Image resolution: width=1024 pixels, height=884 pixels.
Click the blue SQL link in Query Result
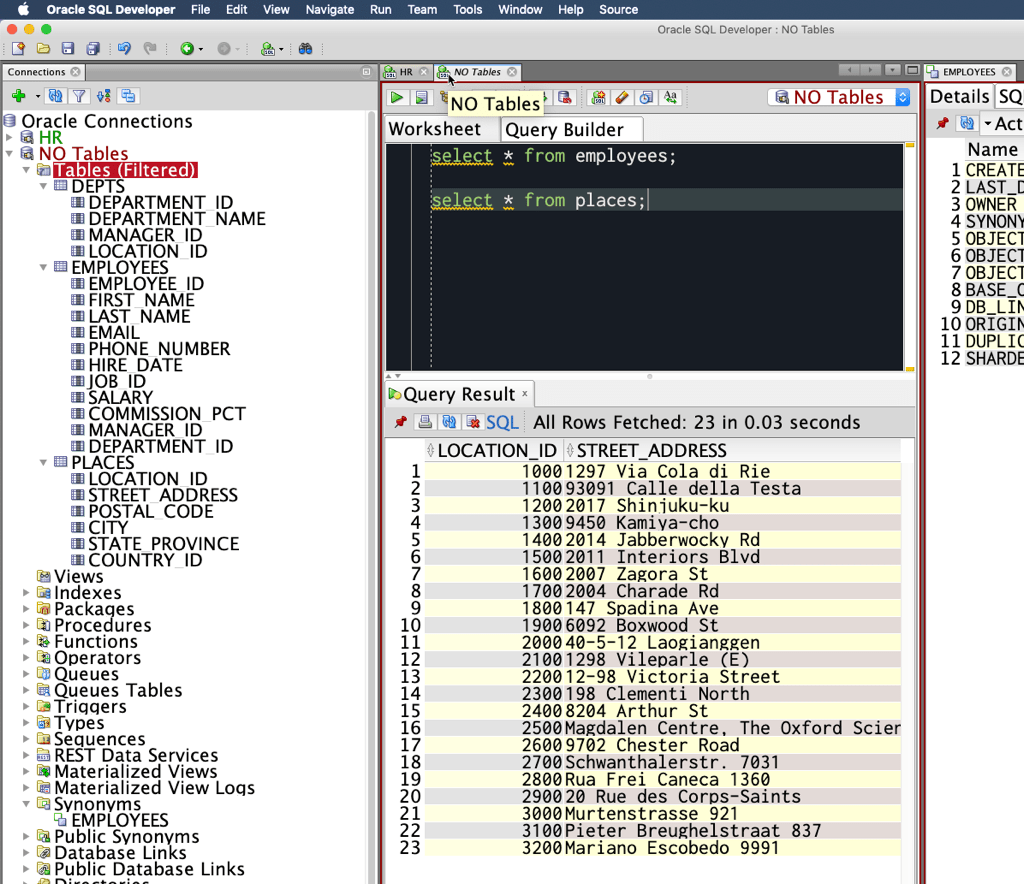[x=502, y=422]
